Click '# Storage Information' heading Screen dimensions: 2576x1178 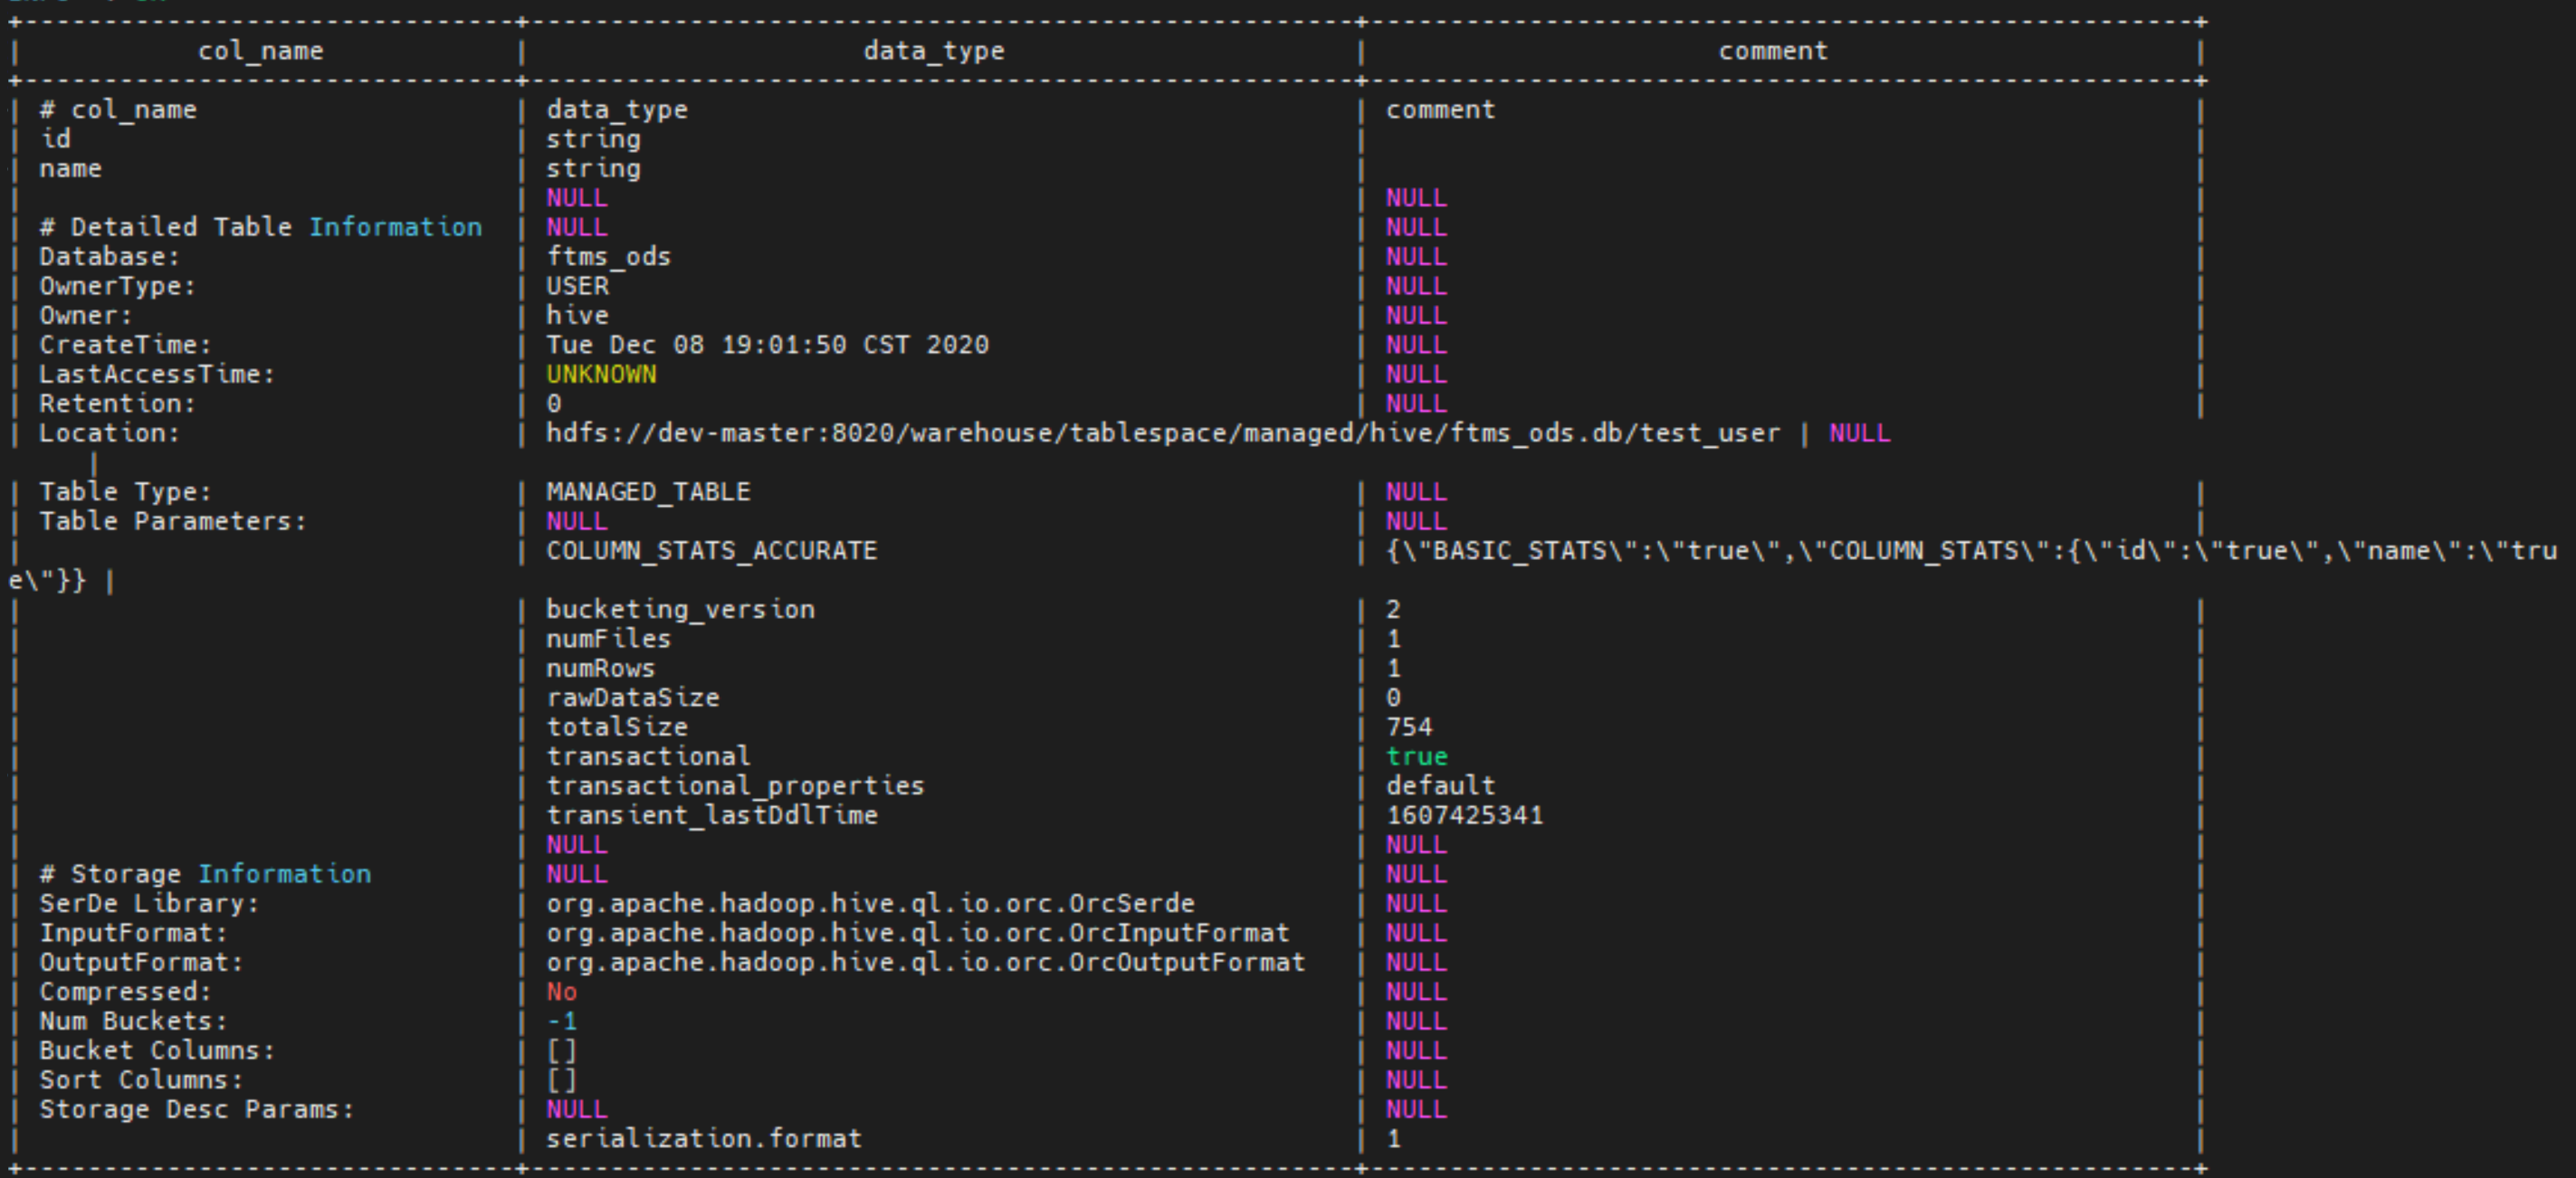(205, 874)
